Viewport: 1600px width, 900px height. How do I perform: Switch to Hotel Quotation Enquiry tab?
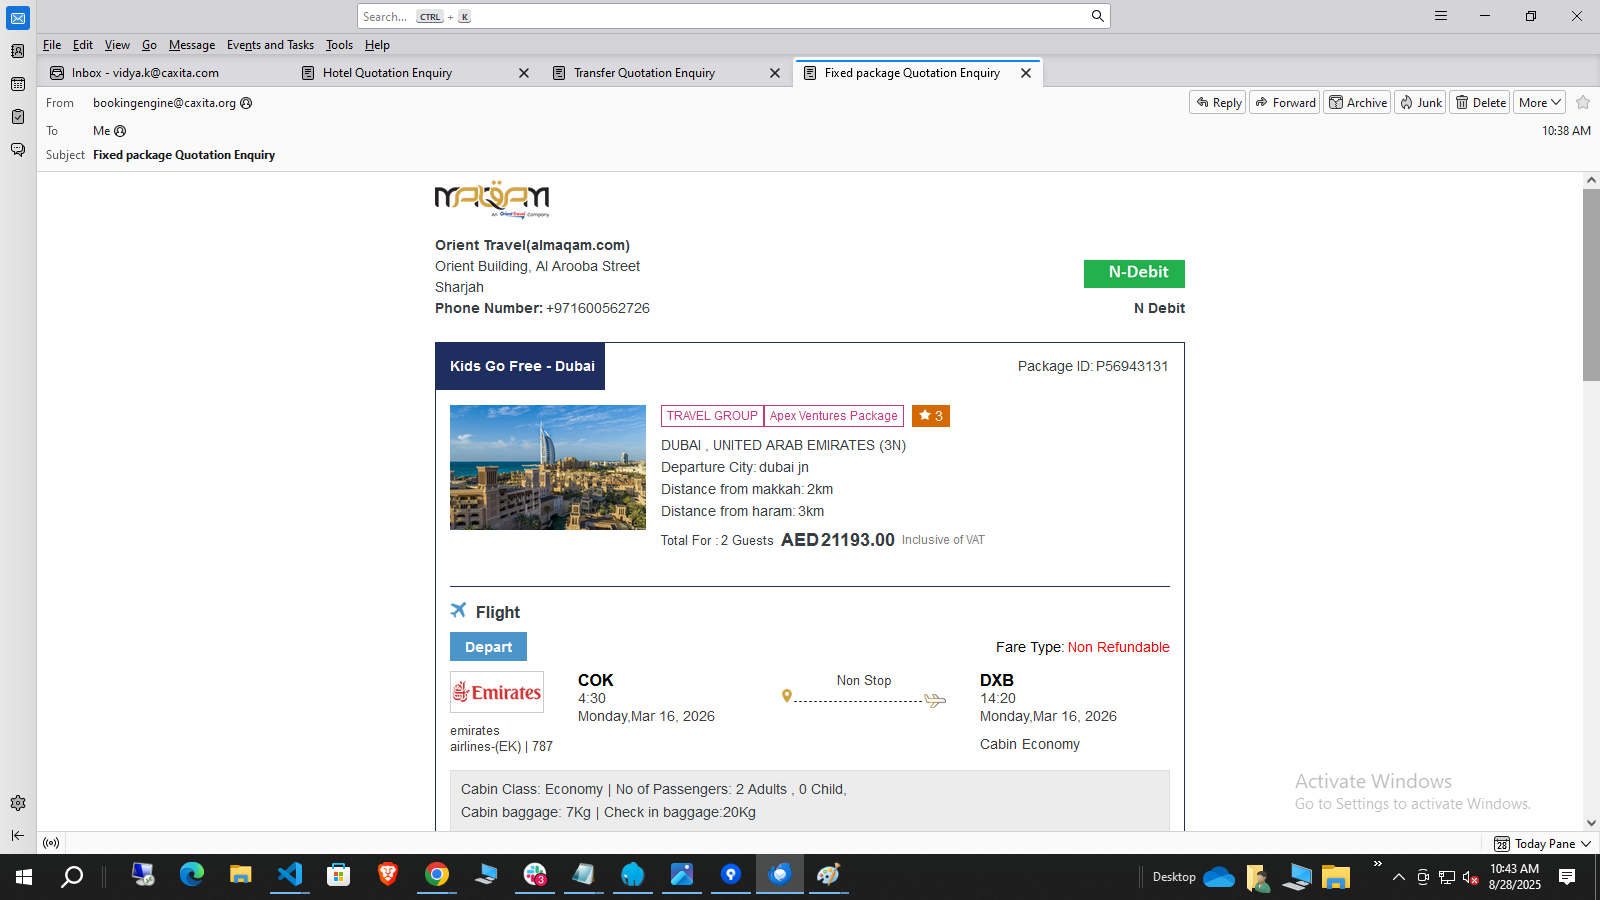(x=387, y=73)
